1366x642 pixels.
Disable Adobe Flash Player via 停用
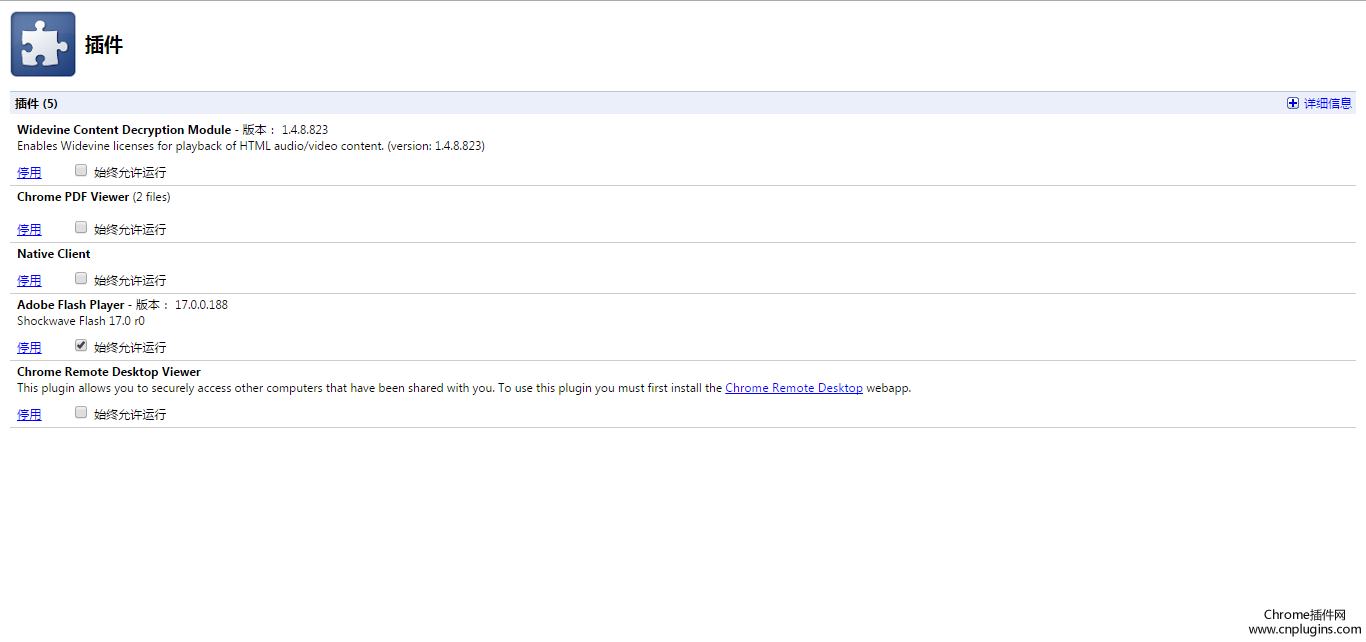[x=29, y=348]
